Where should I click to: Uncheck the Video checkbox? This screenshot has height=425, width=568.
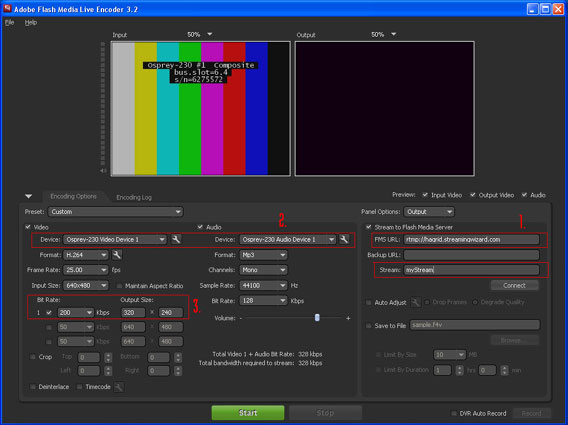[x=28, y=227]
